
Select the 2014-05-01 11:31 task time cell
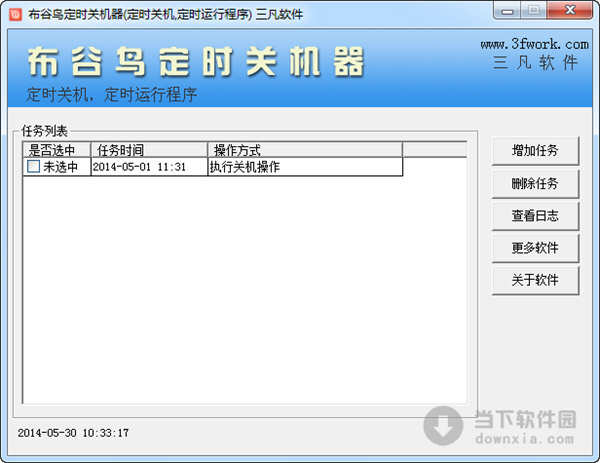149,167
